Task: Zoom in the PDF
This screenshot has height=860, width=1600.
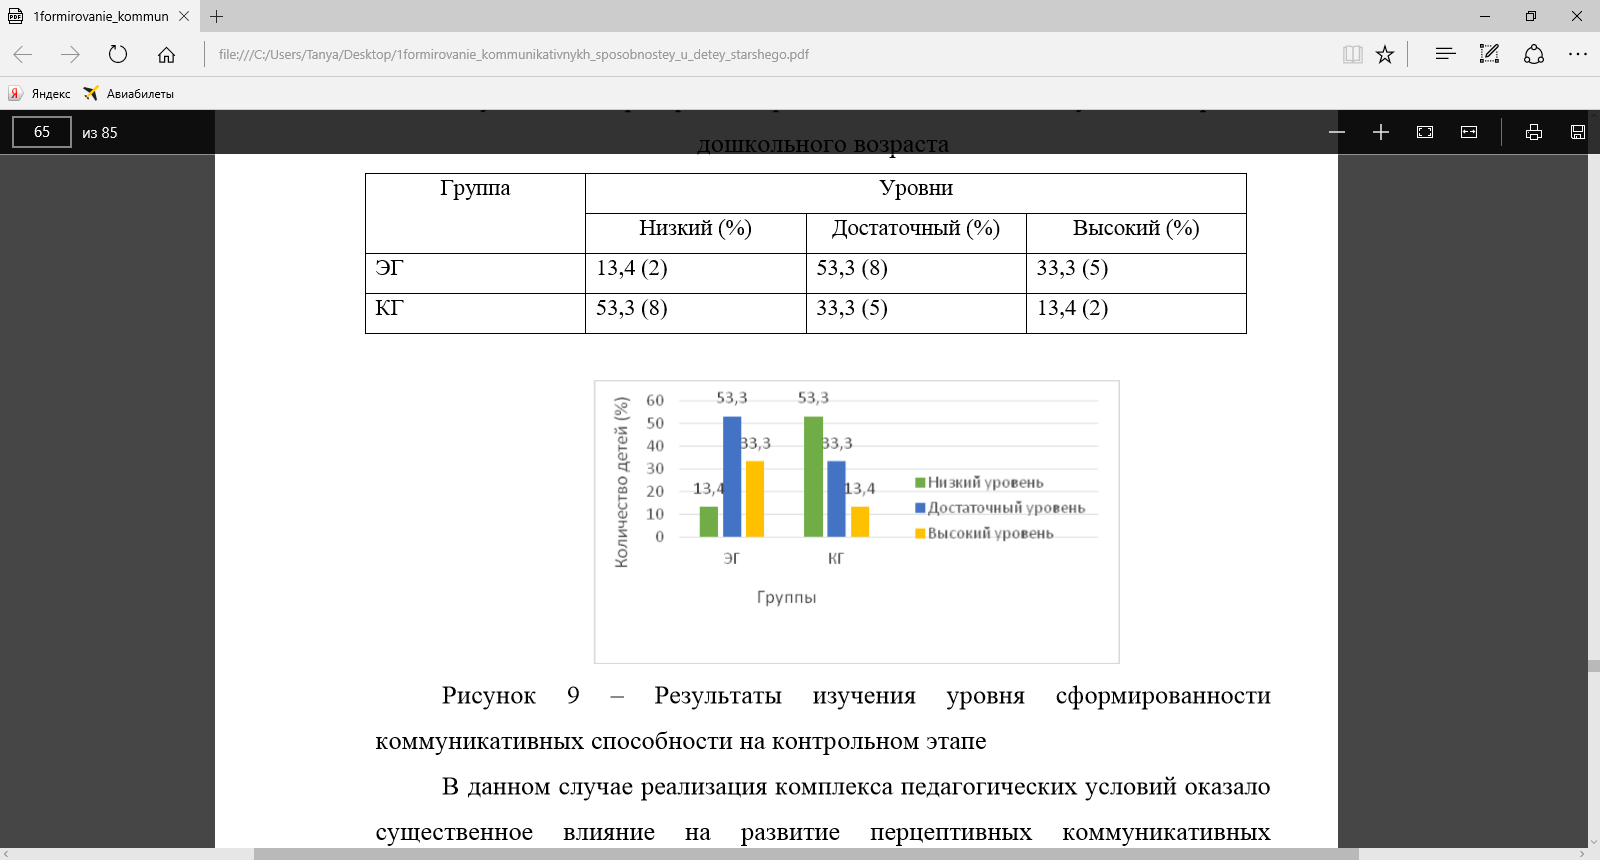Action: [x=1381, y=132]
